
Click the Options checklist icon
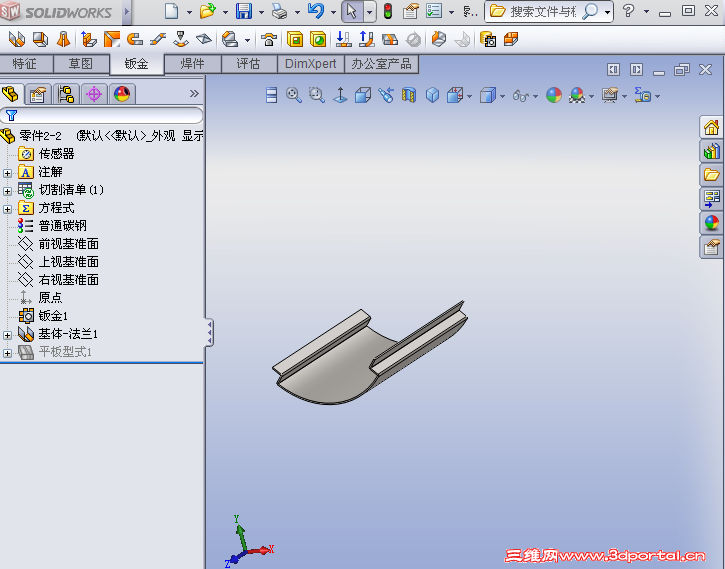[434, 11]
